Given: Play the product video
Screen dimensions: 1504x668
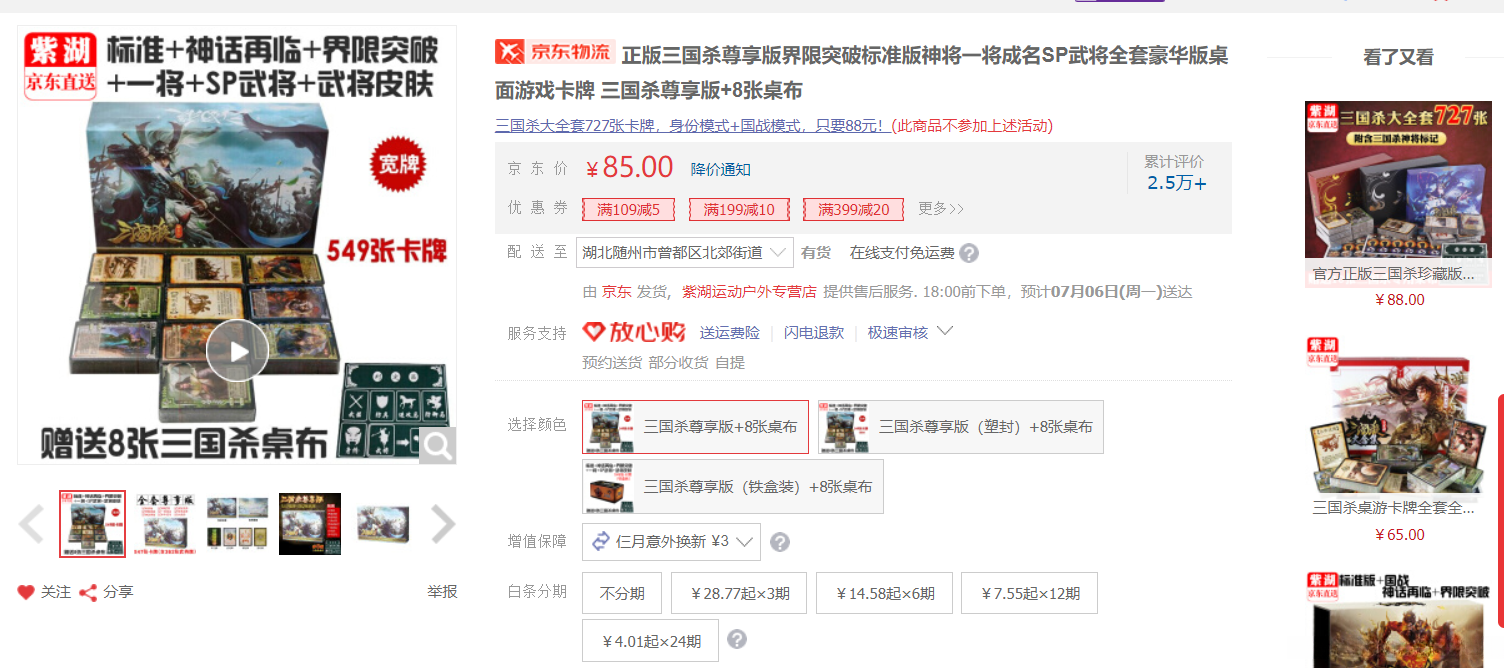Looking at the screenshot, I should point(237,350).
